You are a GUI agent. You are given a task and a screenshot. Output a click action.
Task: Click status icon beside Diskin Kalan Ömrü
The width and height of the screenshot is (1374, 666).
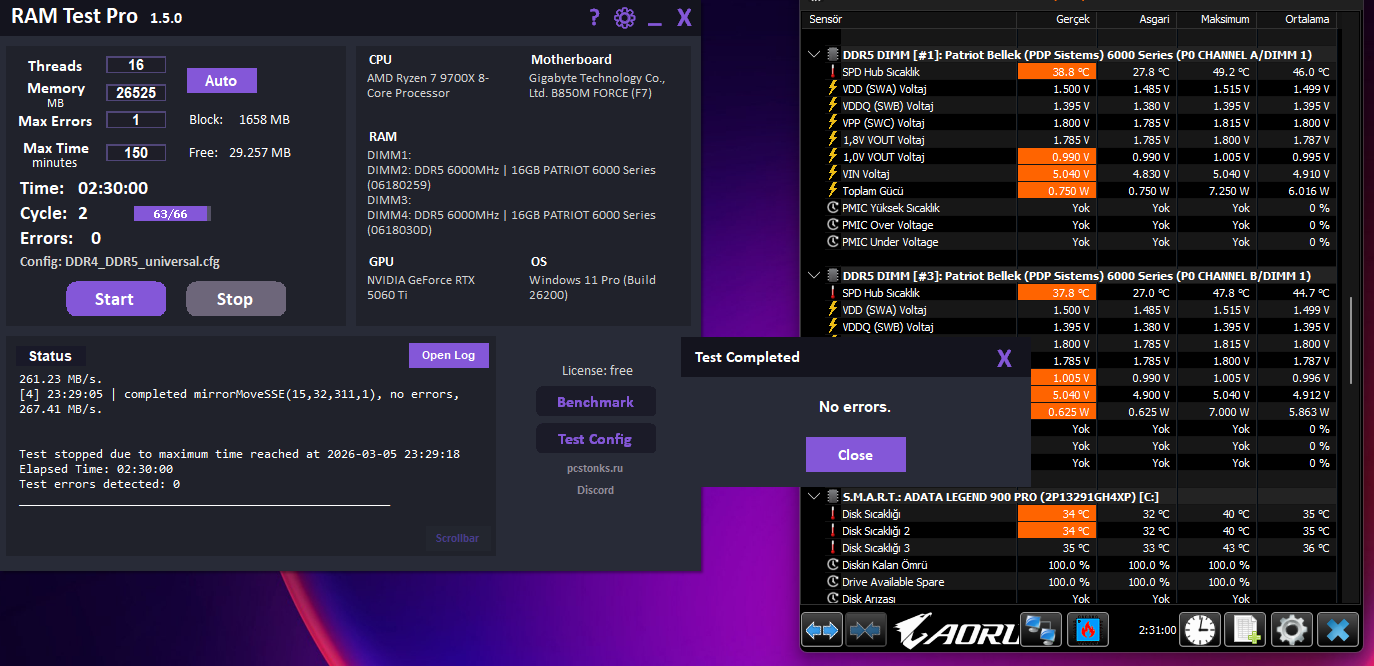click(x=833, y=565)
